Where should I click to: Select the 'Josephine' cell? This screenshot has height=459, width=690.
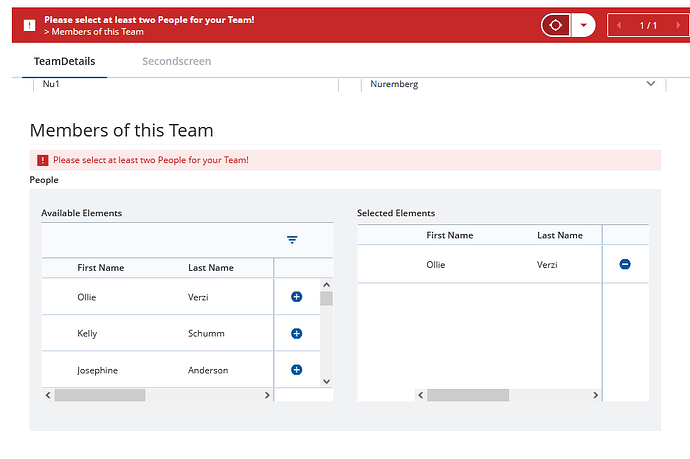pos(97,371)
